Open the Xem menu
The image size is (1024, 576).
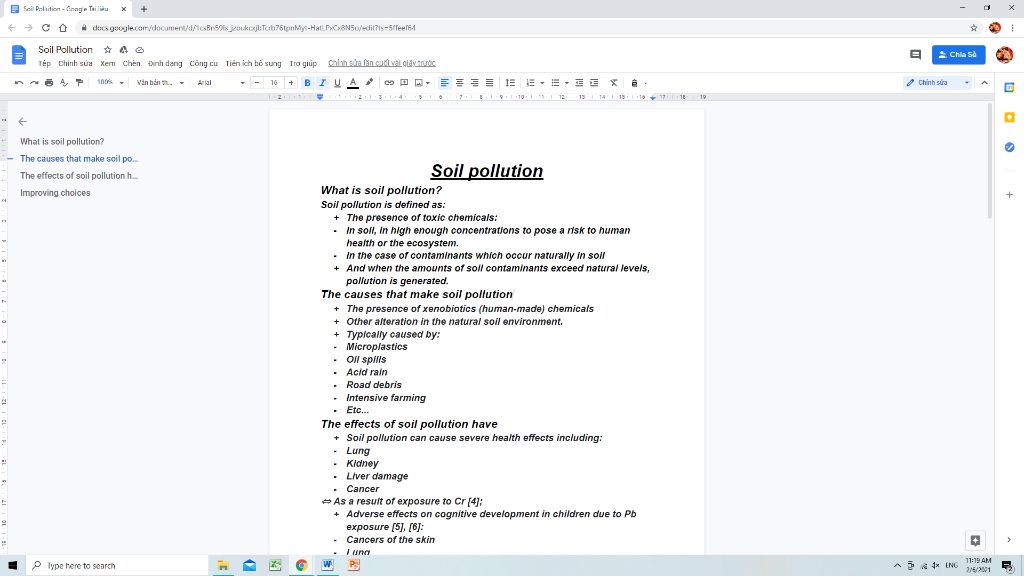[x=108, y=63]
